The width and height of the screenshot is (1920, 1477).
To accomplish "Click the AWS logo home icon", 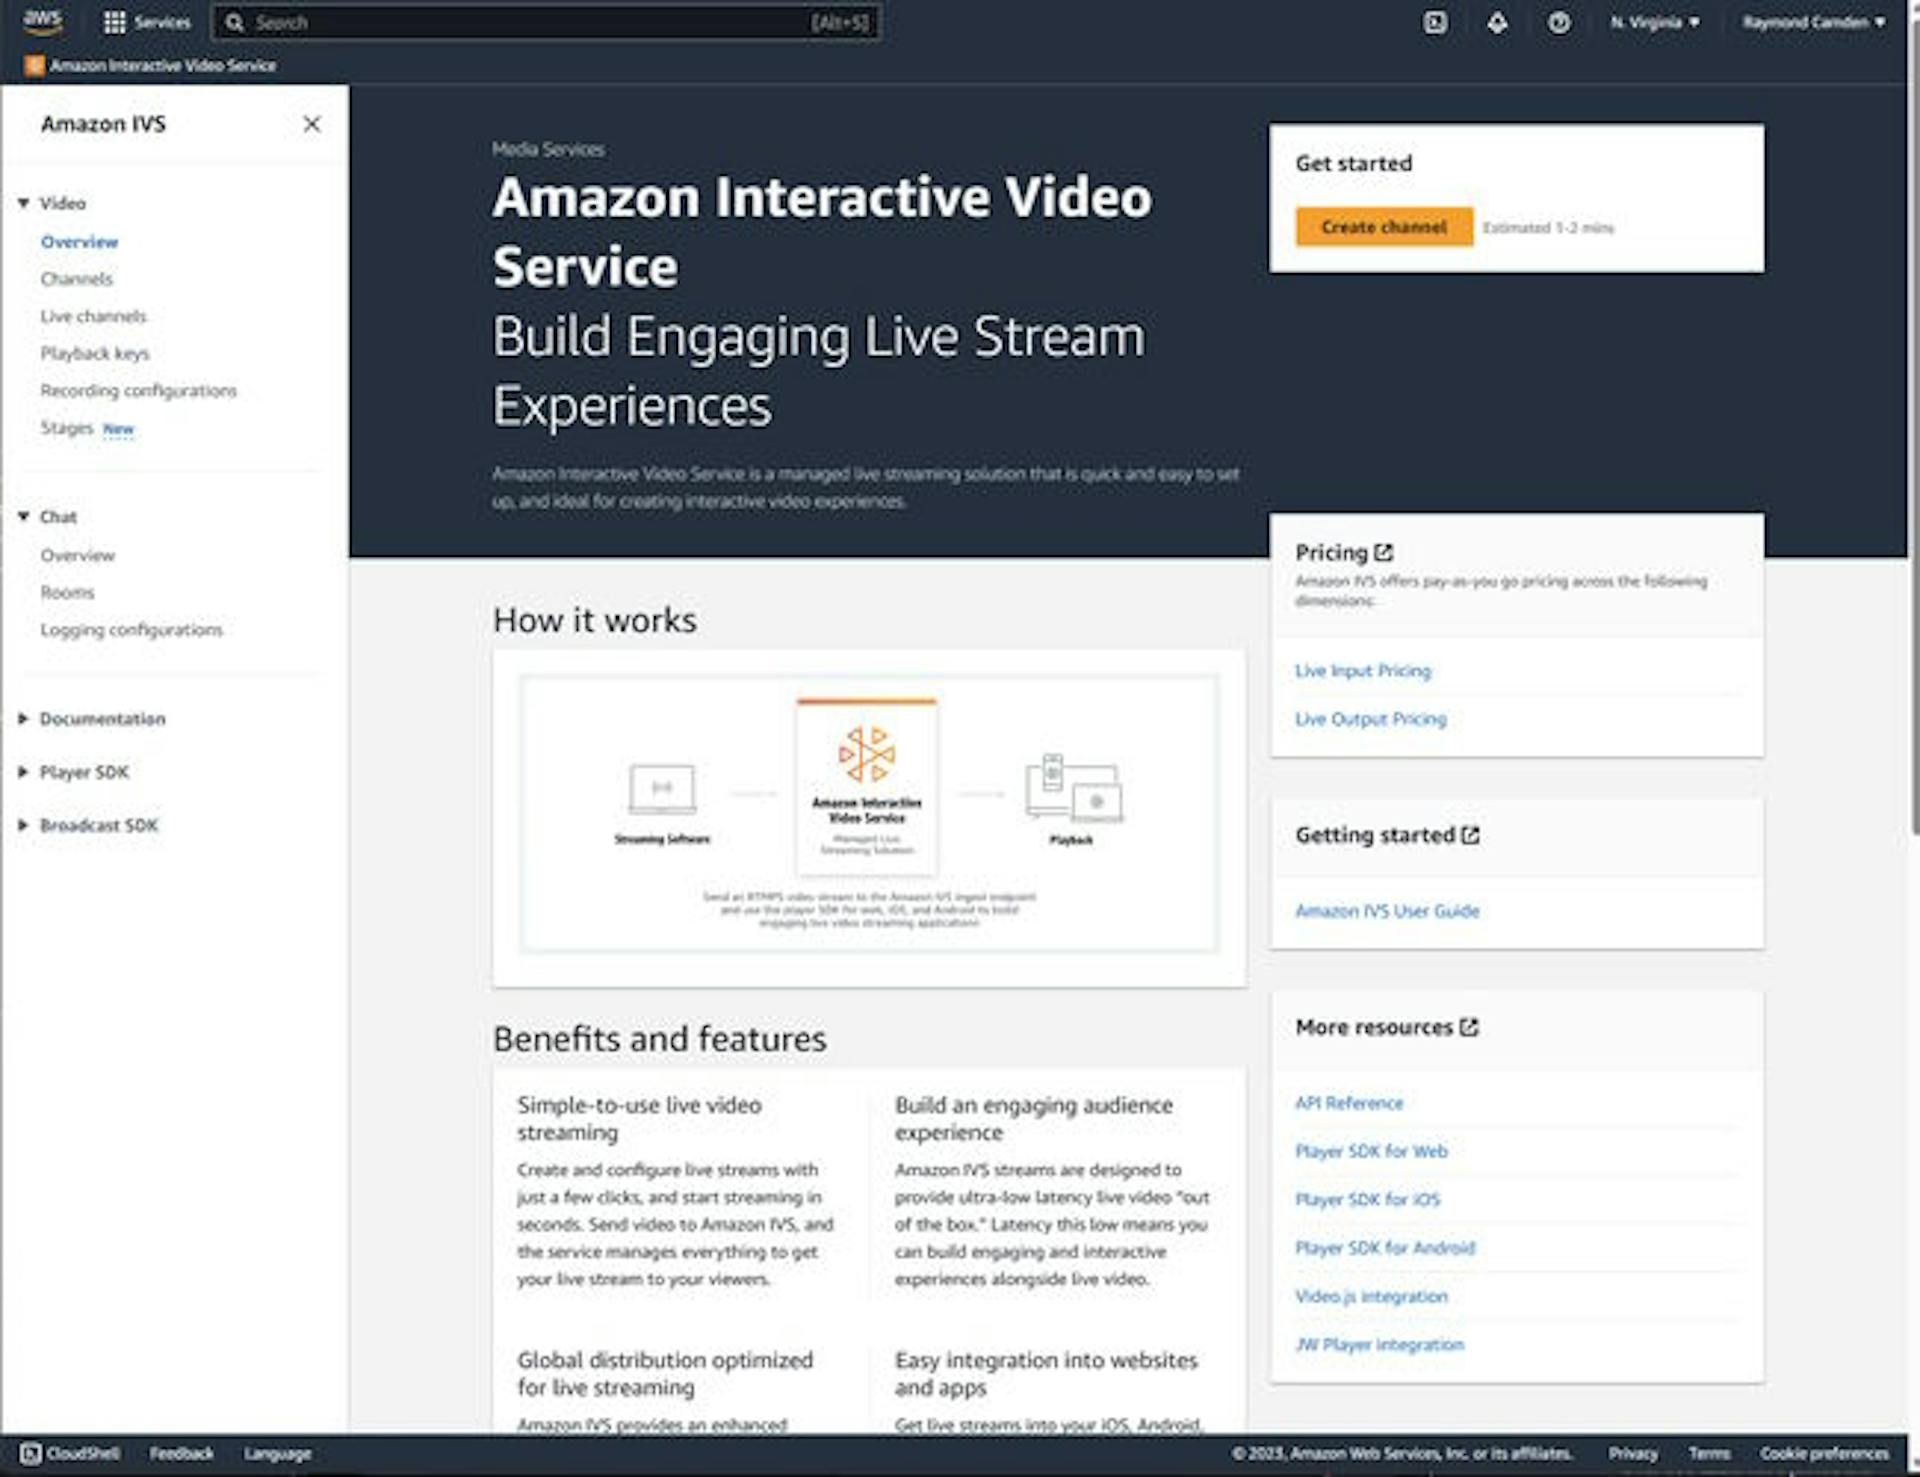I will pyautogui.click(x=42, y=22).
